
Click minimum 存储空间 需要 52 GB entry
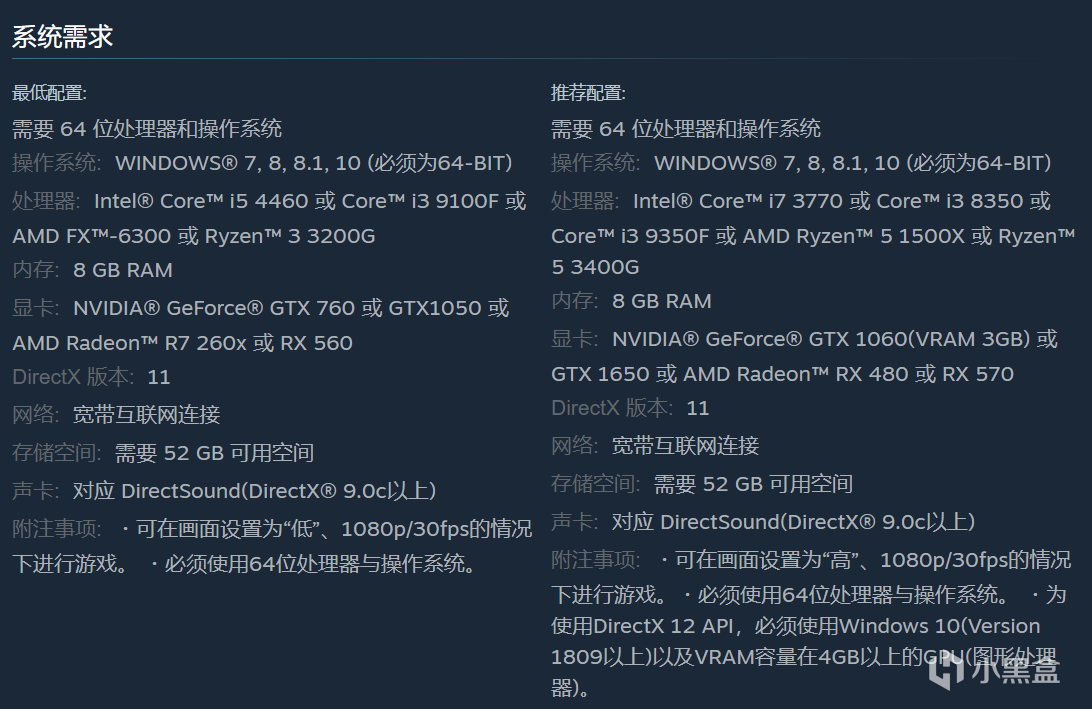point(163,453)
